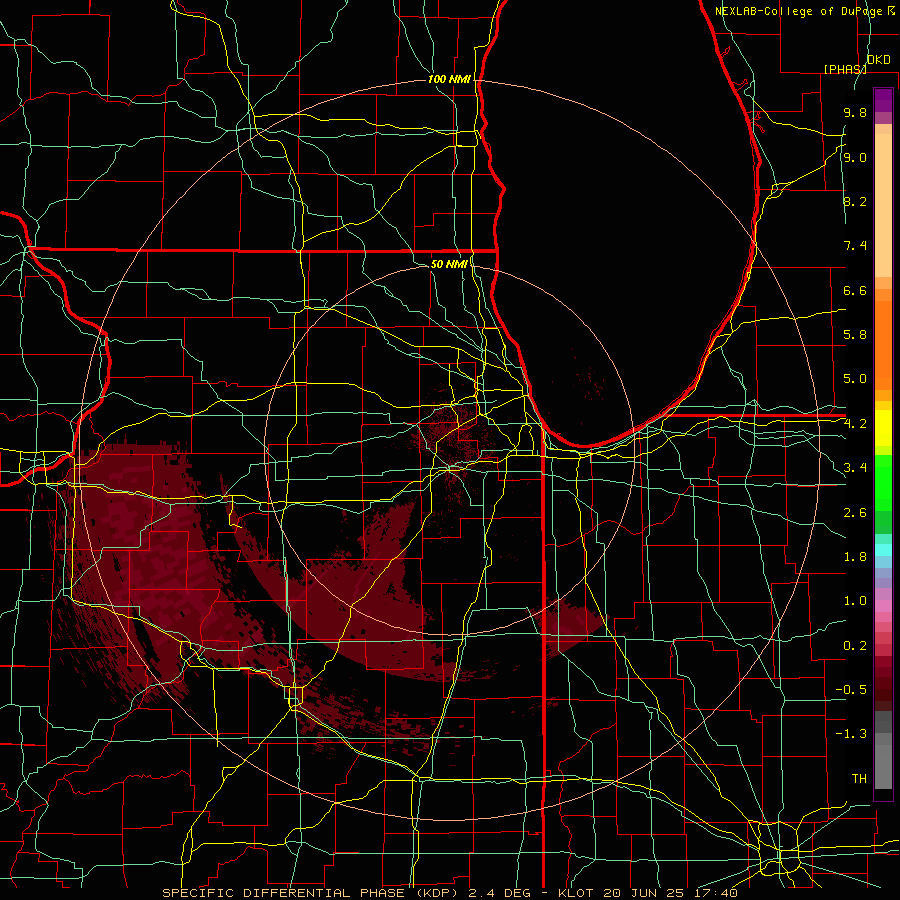This screenshot has height=900, width=900.
Task: Click the 1.0 value on the color scale
Action: point(855,601)
